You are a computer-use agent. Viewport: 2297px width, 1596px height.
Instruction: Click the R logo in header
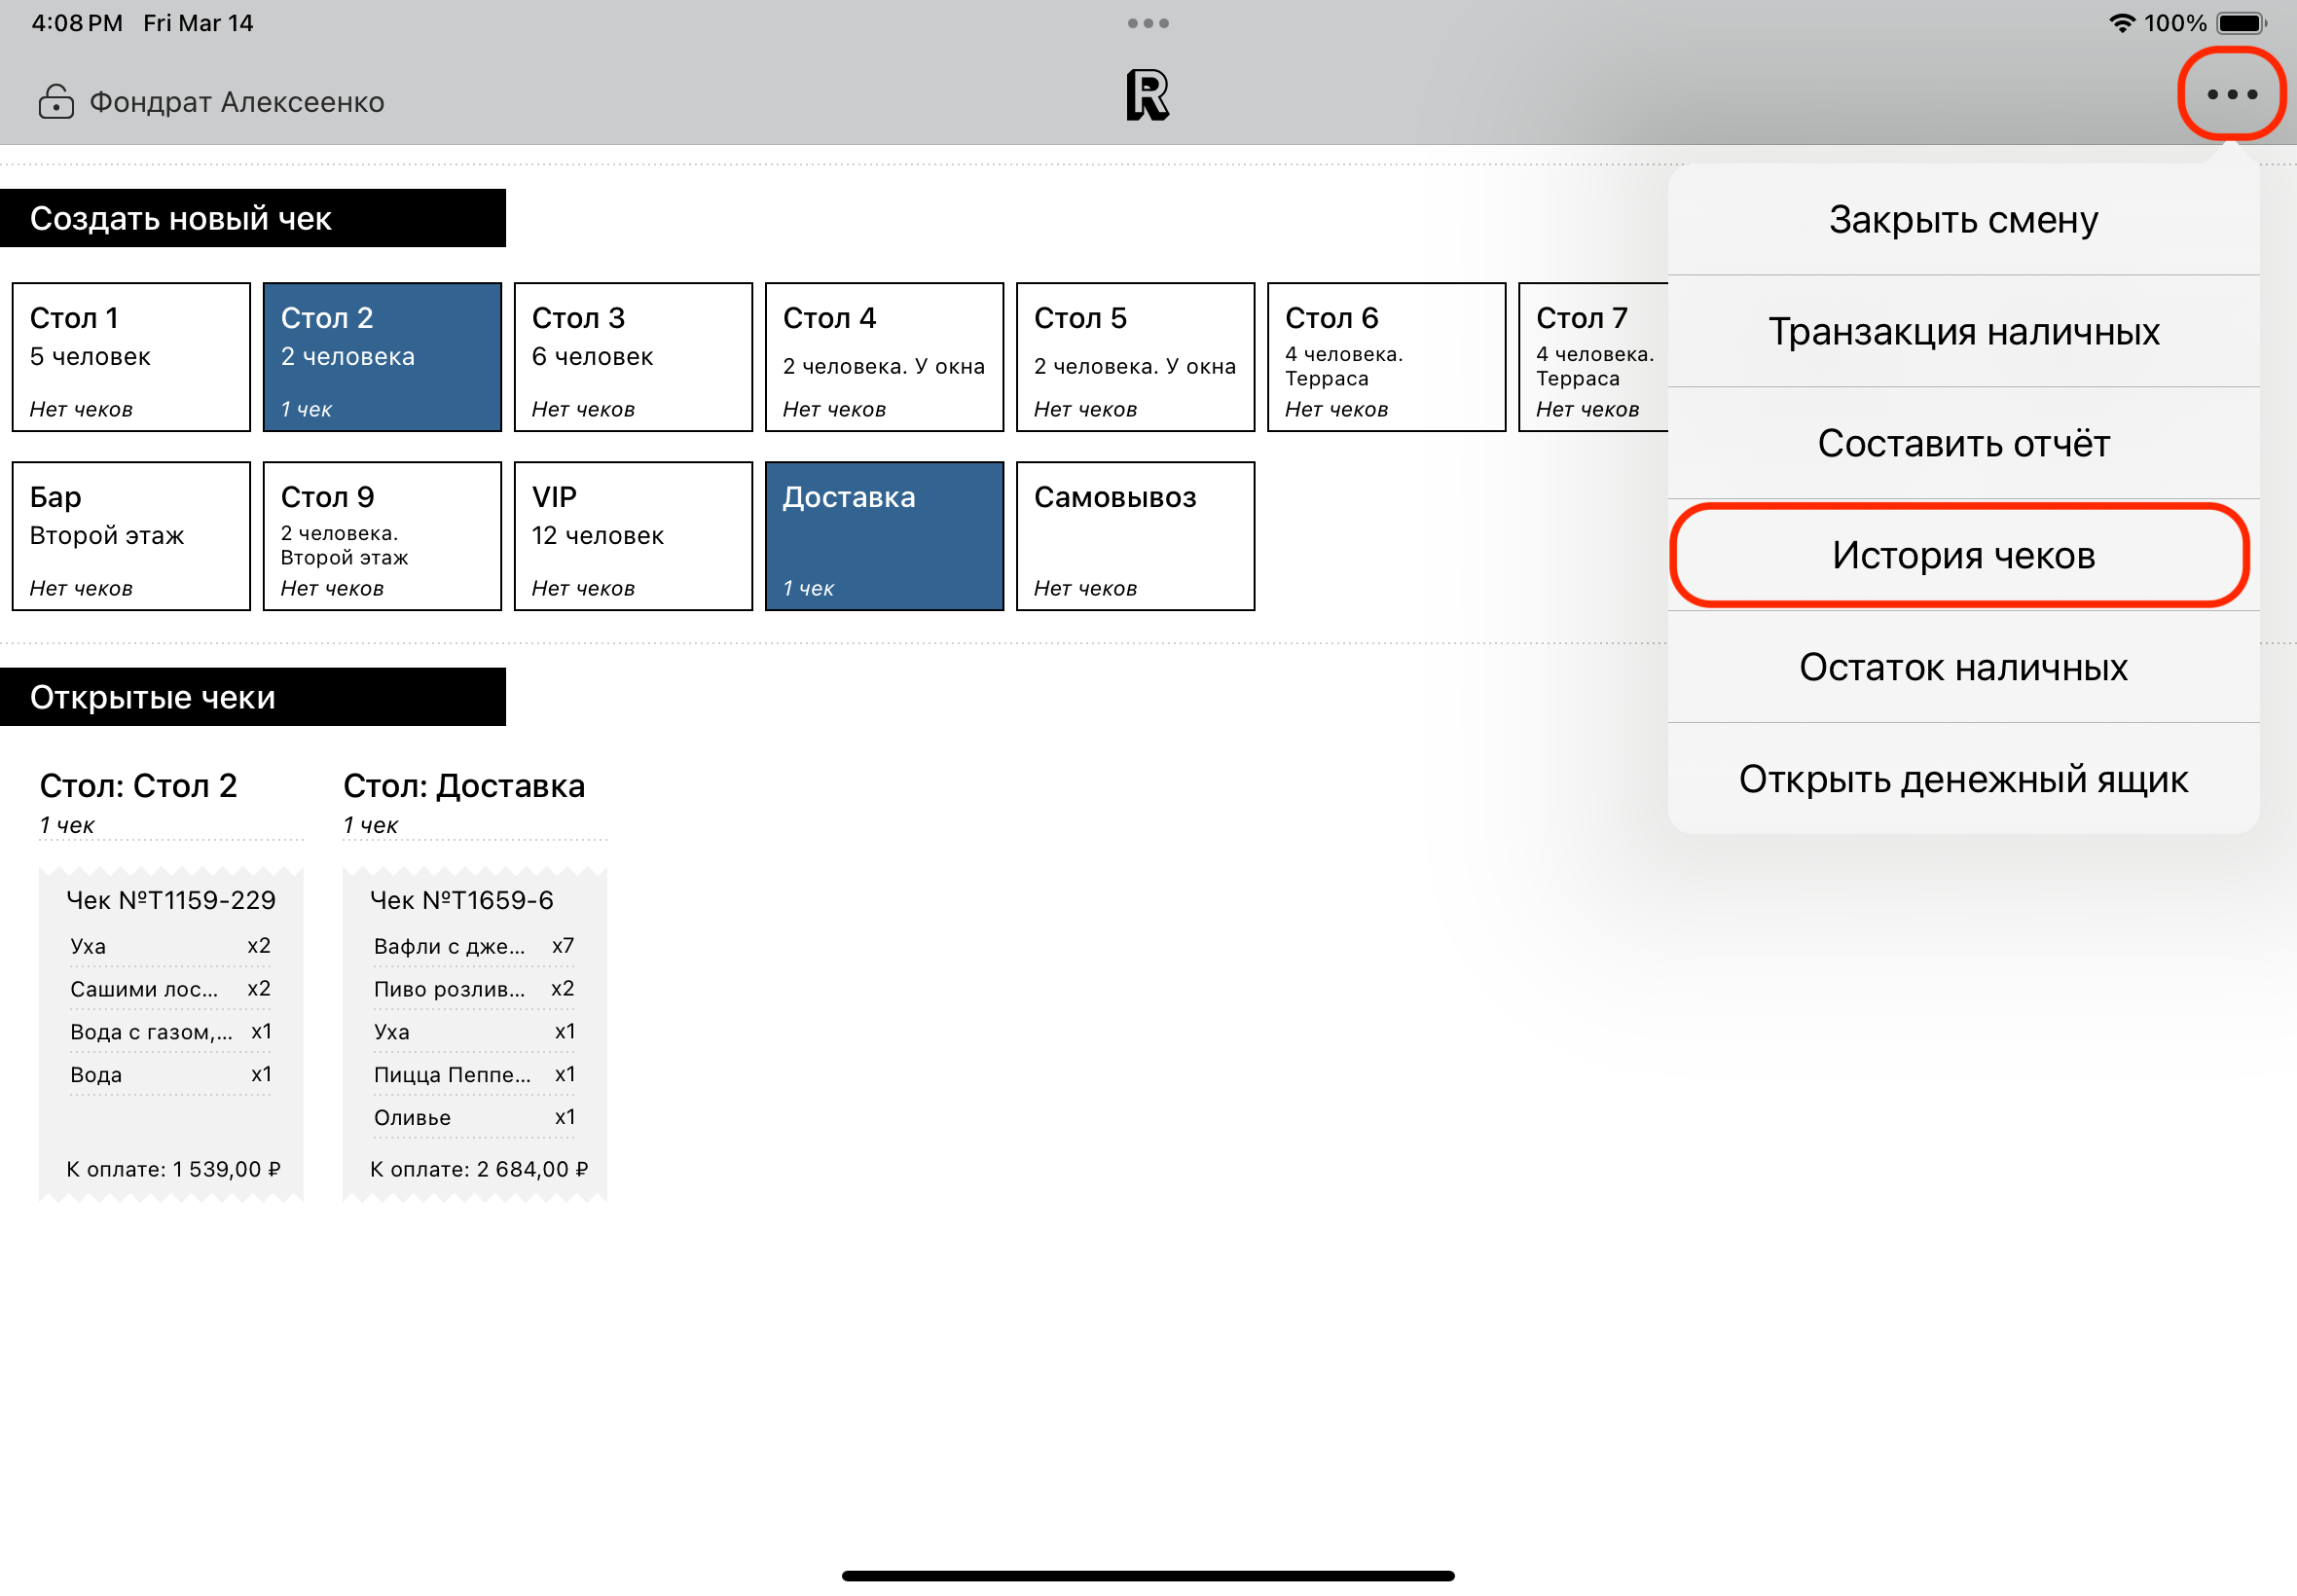[1147, 96]
